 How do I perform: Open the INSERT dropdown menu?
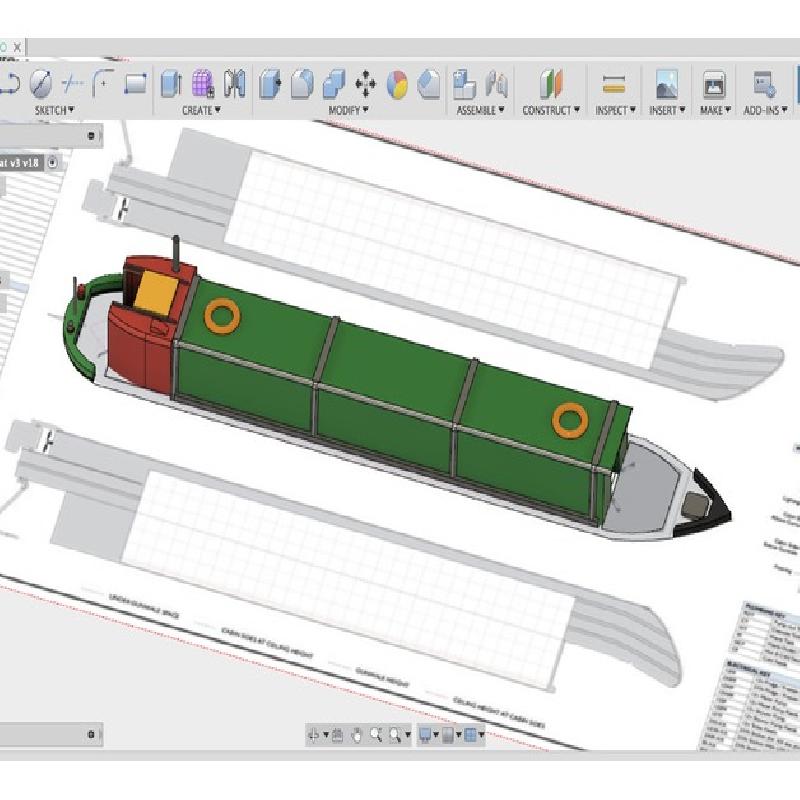click(x=667, y=110)
